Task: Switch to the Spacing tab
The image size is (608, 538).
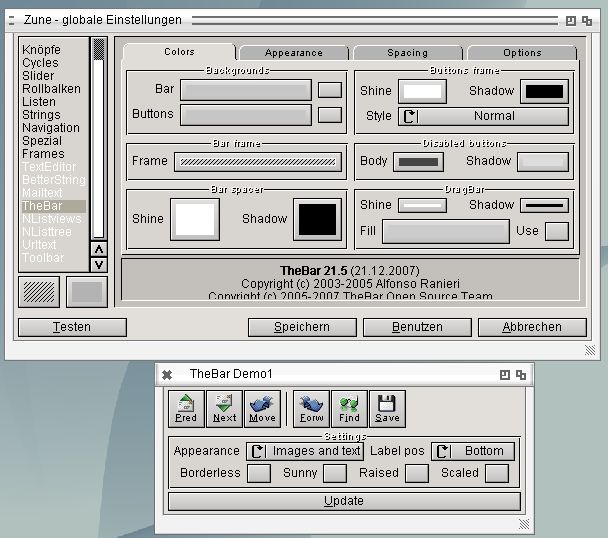Action: 407,53
